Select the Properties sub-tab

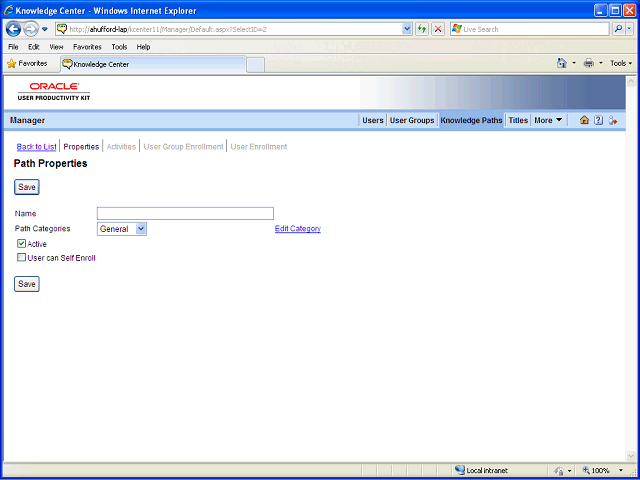[x=81, y=147]
